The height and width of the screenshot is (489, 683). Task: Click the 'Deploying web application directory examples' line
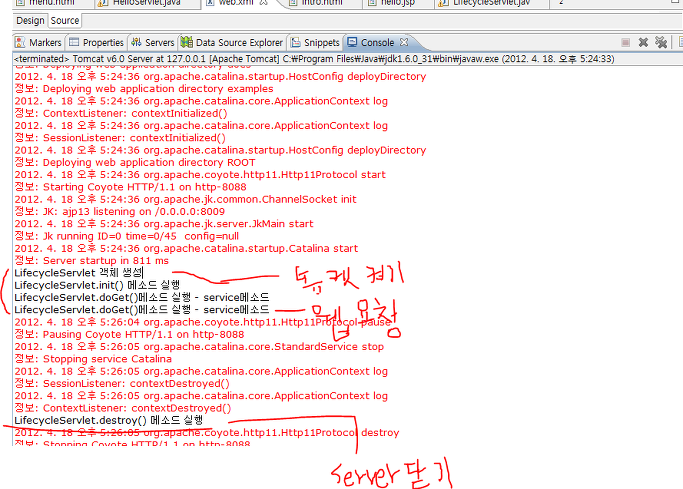click(144, 89)
